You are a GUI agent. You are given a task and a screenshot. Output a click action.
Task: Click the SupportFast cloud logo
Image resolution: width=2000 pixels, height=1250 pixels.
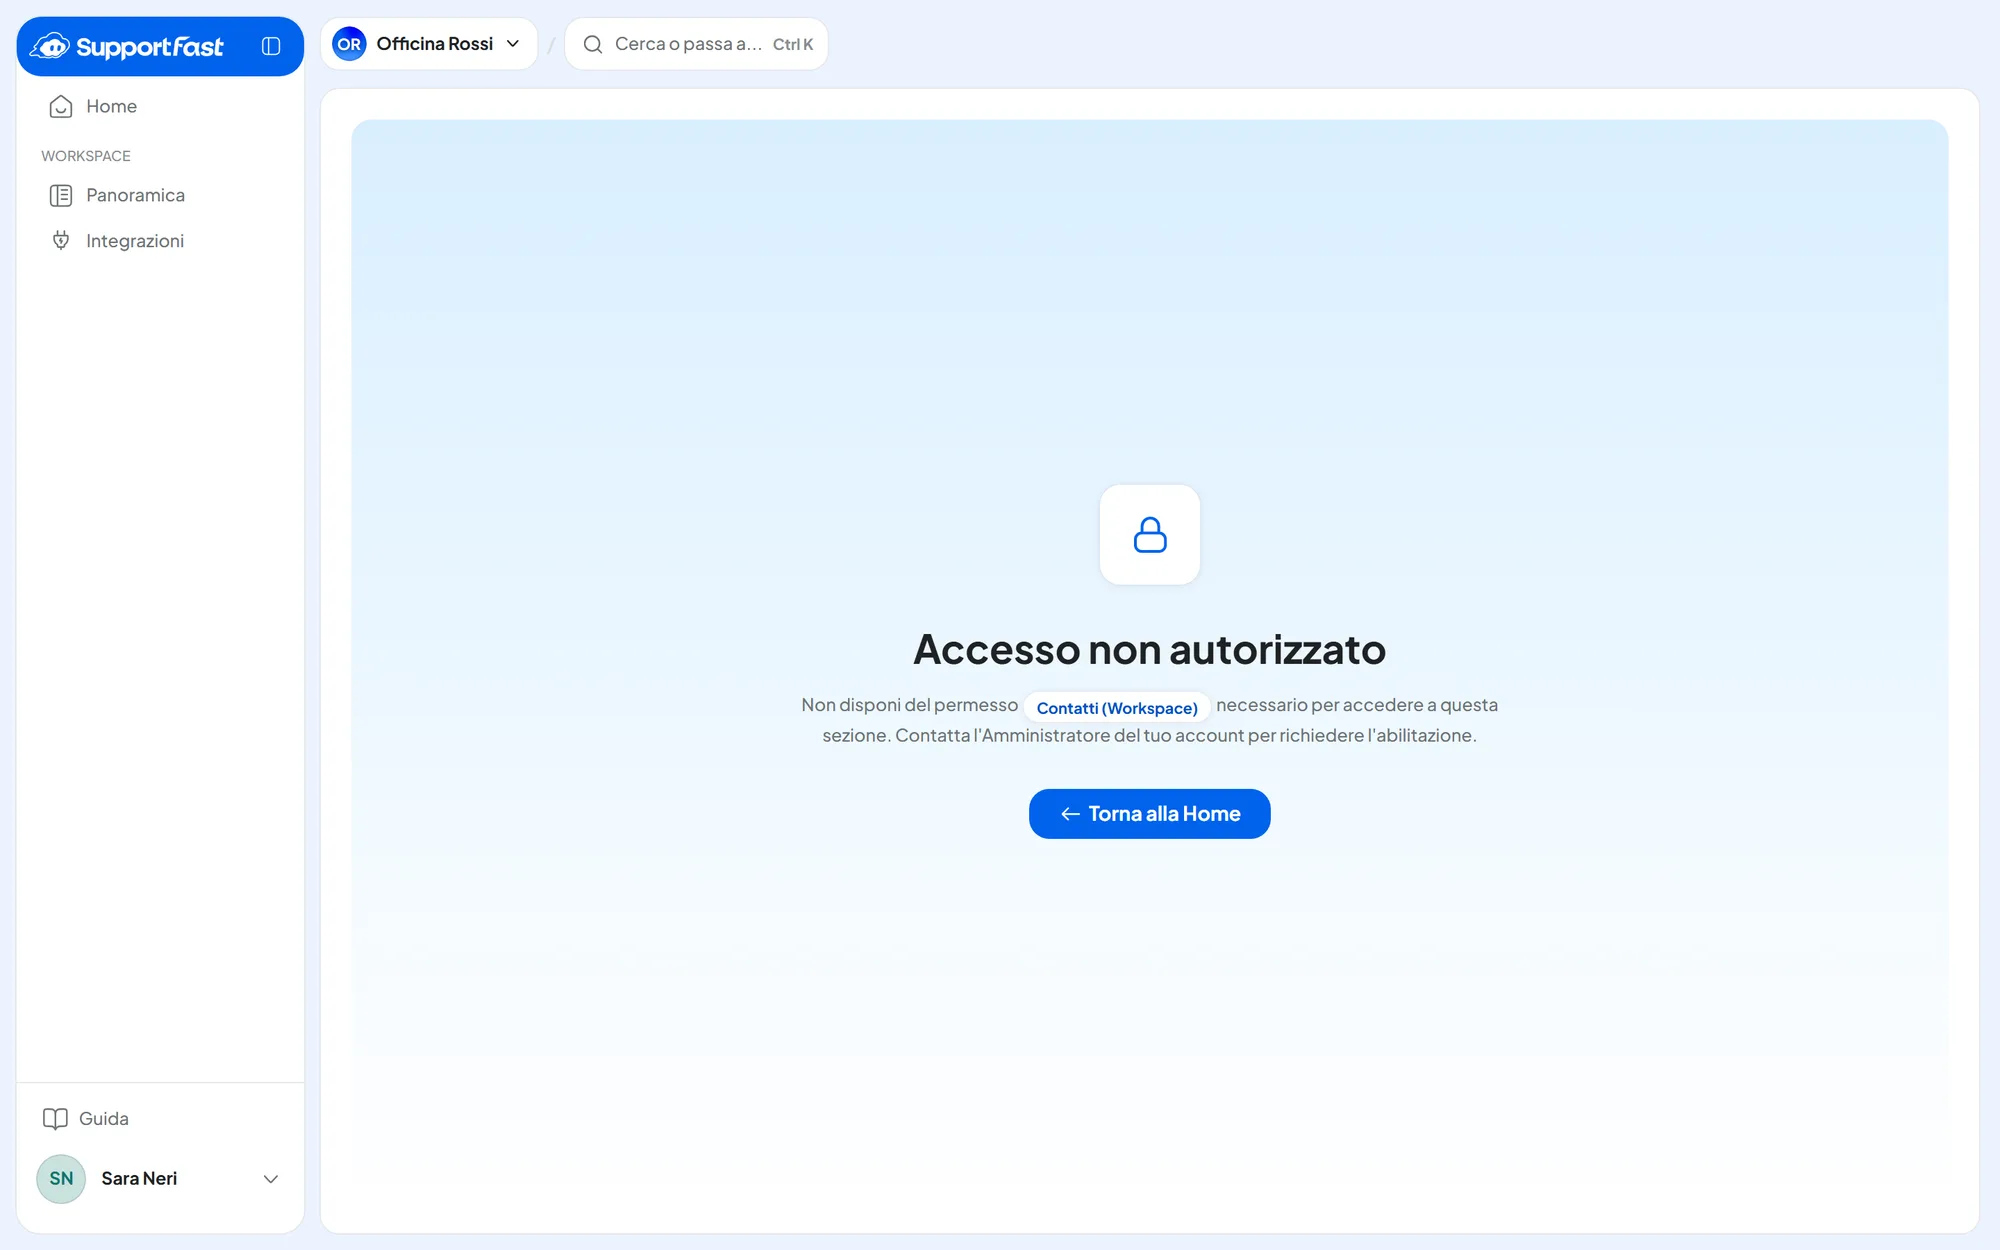pos(50,46)
